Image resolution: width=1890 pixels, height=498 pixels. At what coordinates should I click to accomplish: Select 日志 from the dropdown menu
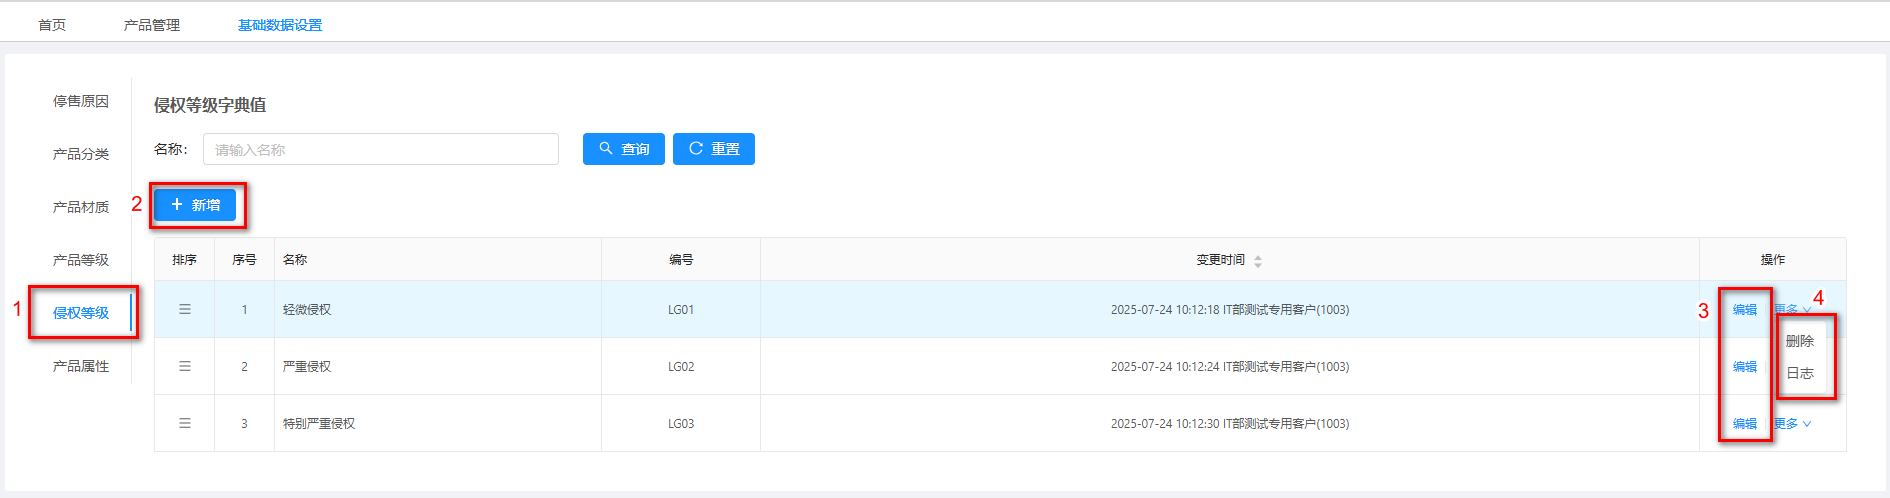click(x=1800, y=373)
